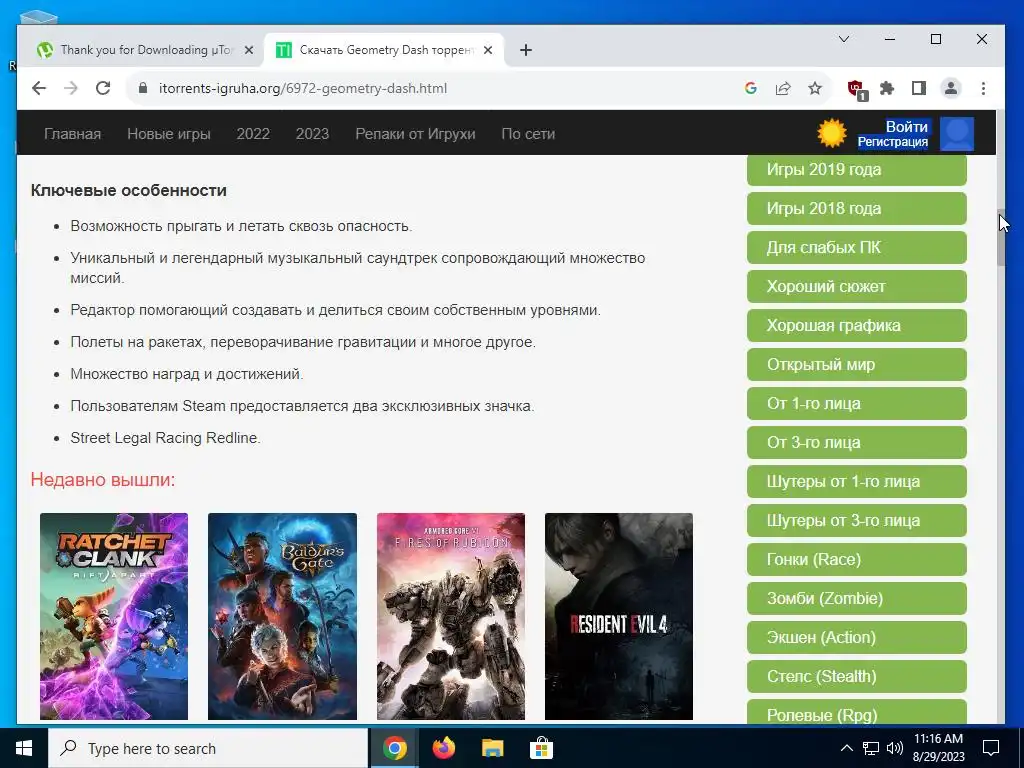Open the Google icon in the address bar
The image size is (1024, 768).
[750, 88]
